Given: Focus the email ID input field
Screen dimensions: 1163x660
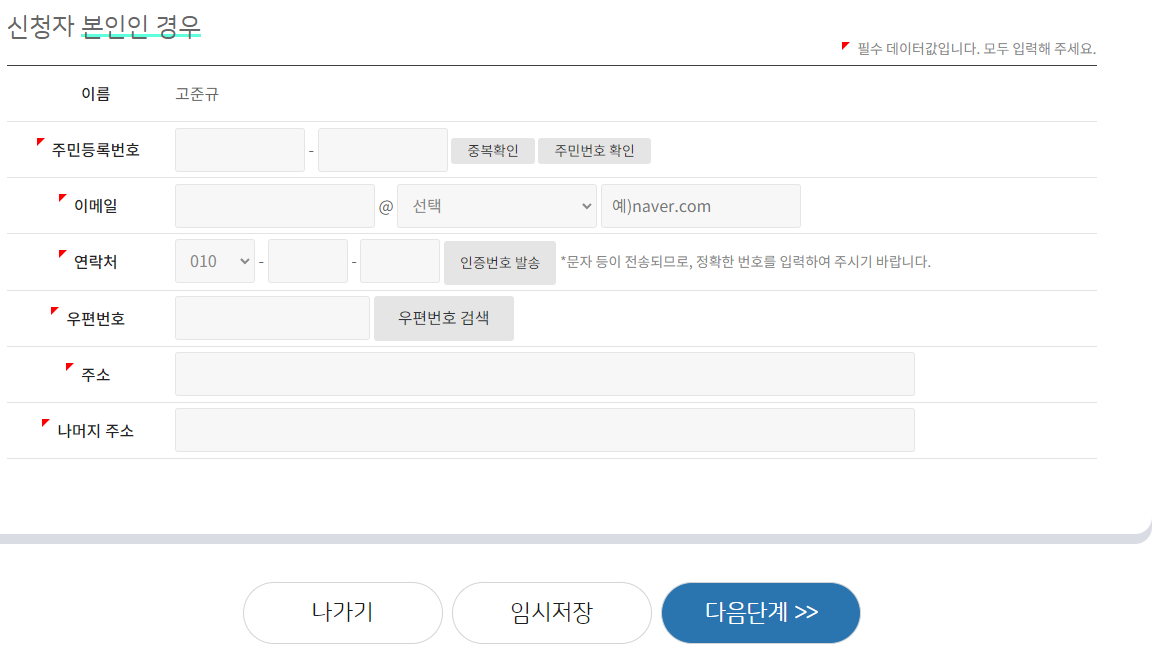Looking at the screenshot, I should click(x=274, y=206).
